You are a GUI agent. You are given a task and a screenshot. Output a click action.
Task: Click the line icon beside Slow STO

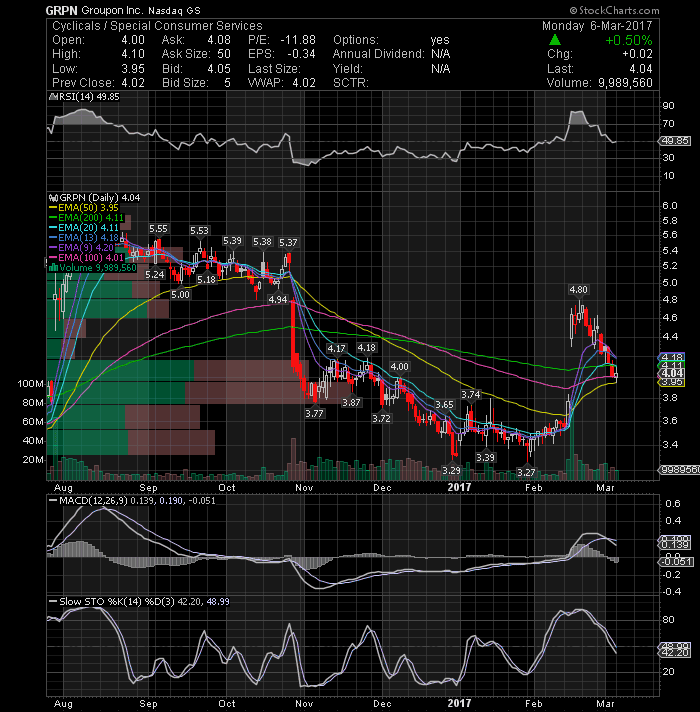pos(53,602)
